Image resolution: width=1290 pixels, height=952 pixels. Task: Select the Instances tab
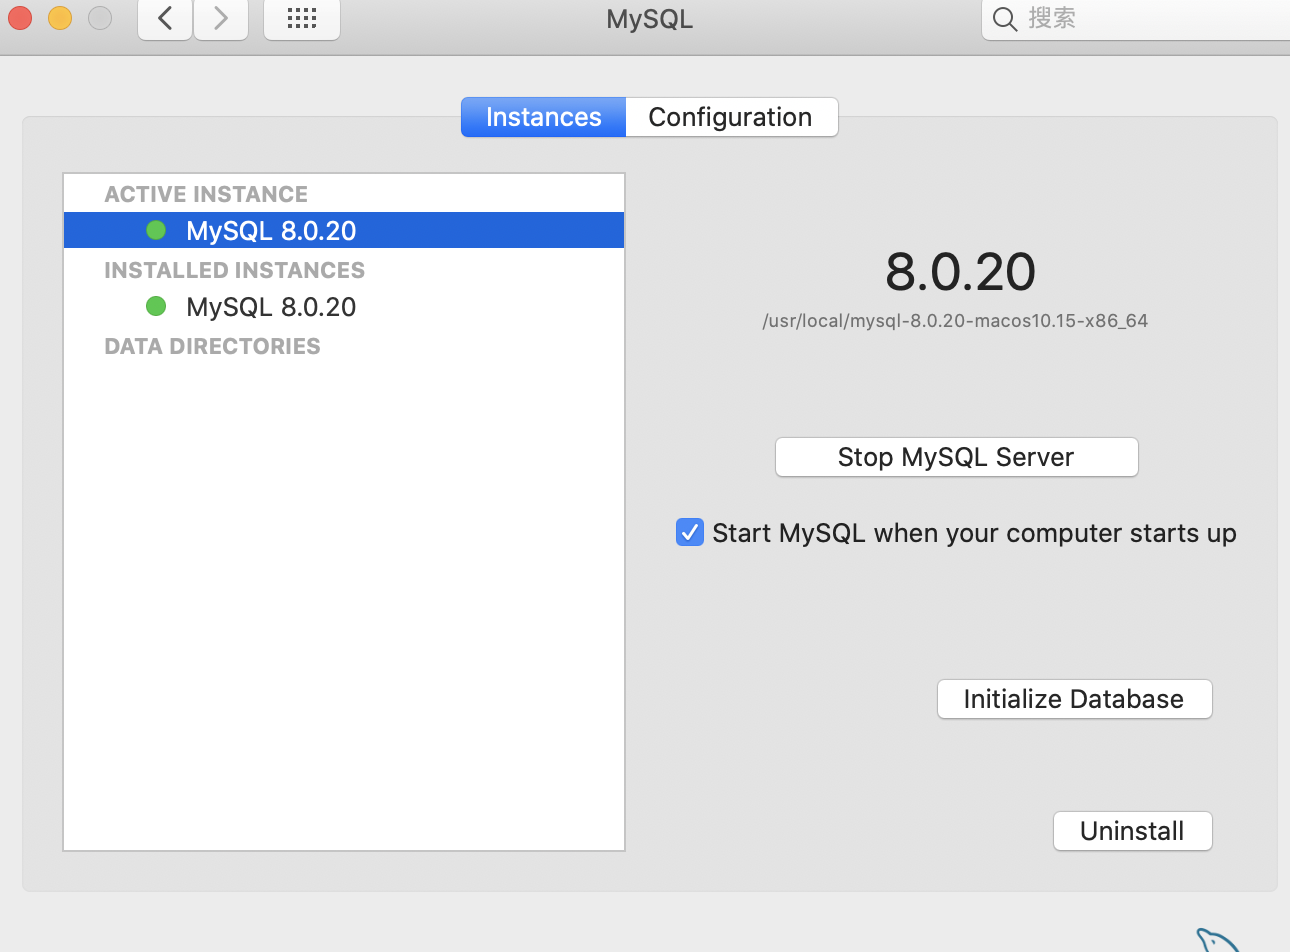point(542,117)
